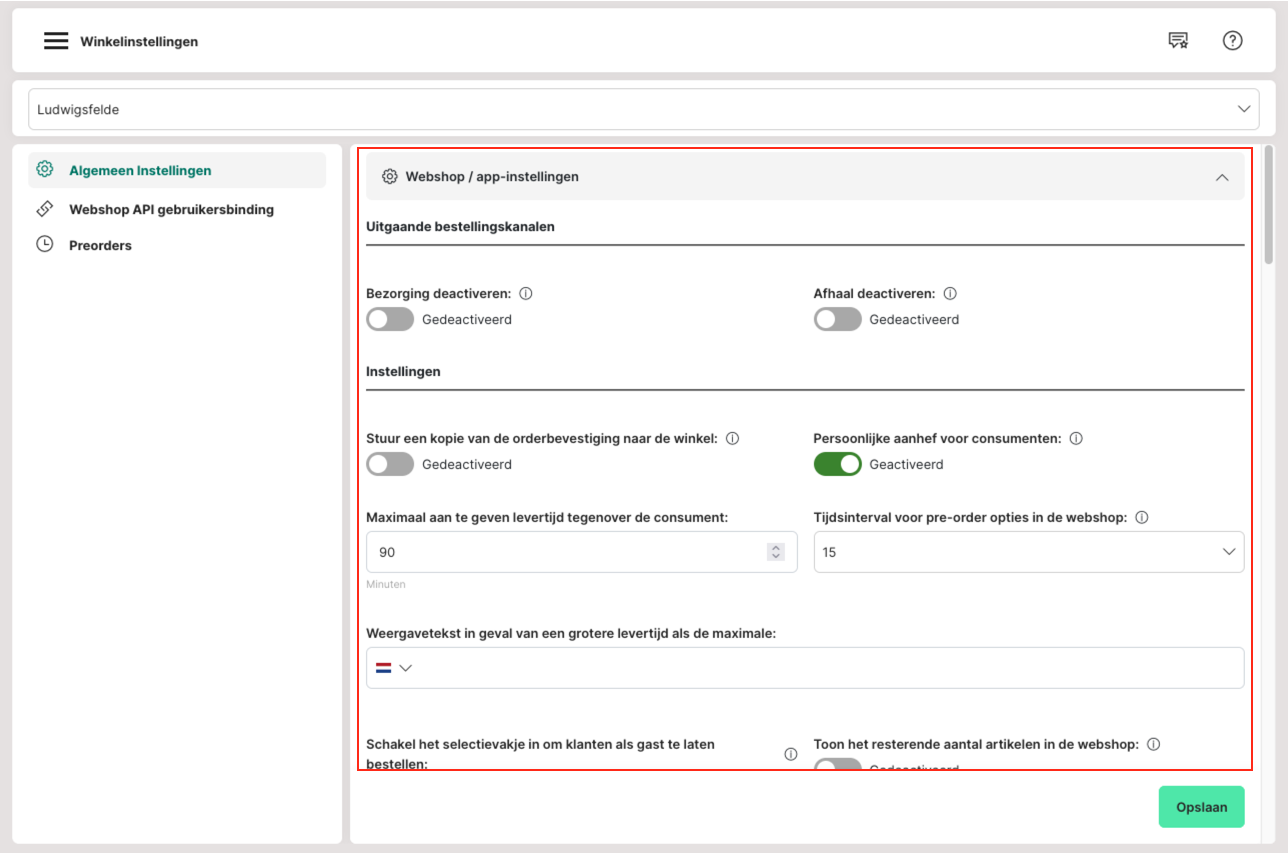Image resolution: width=1288 pixels, height=853 pixels.
Task: Click the feedback chat star icon
Action: [x=1178, y=41]
